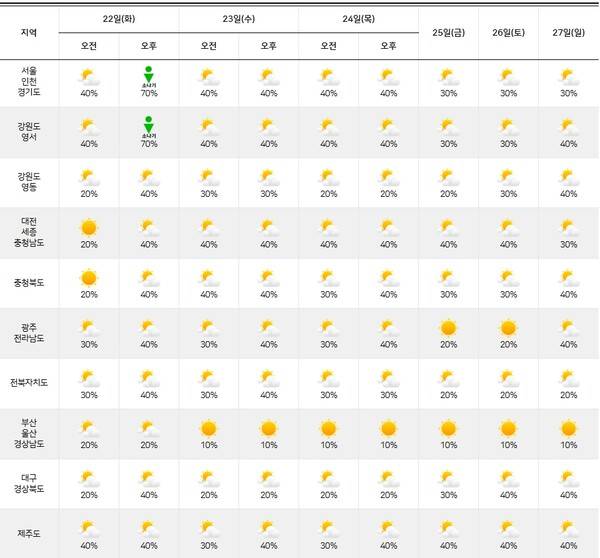Click the cloudy icon for 대구 경상북도 26일(토)

pyautogui.click(x=508, y=478)
